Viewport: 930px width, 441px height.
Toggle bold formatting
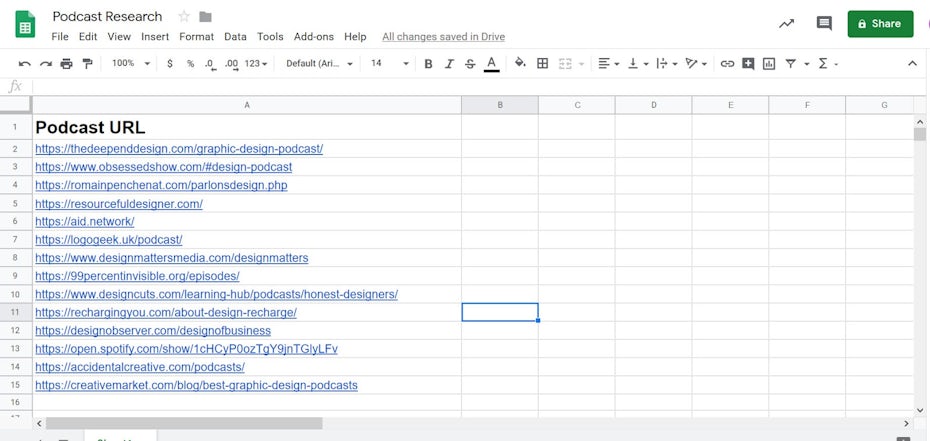[429, 64]
